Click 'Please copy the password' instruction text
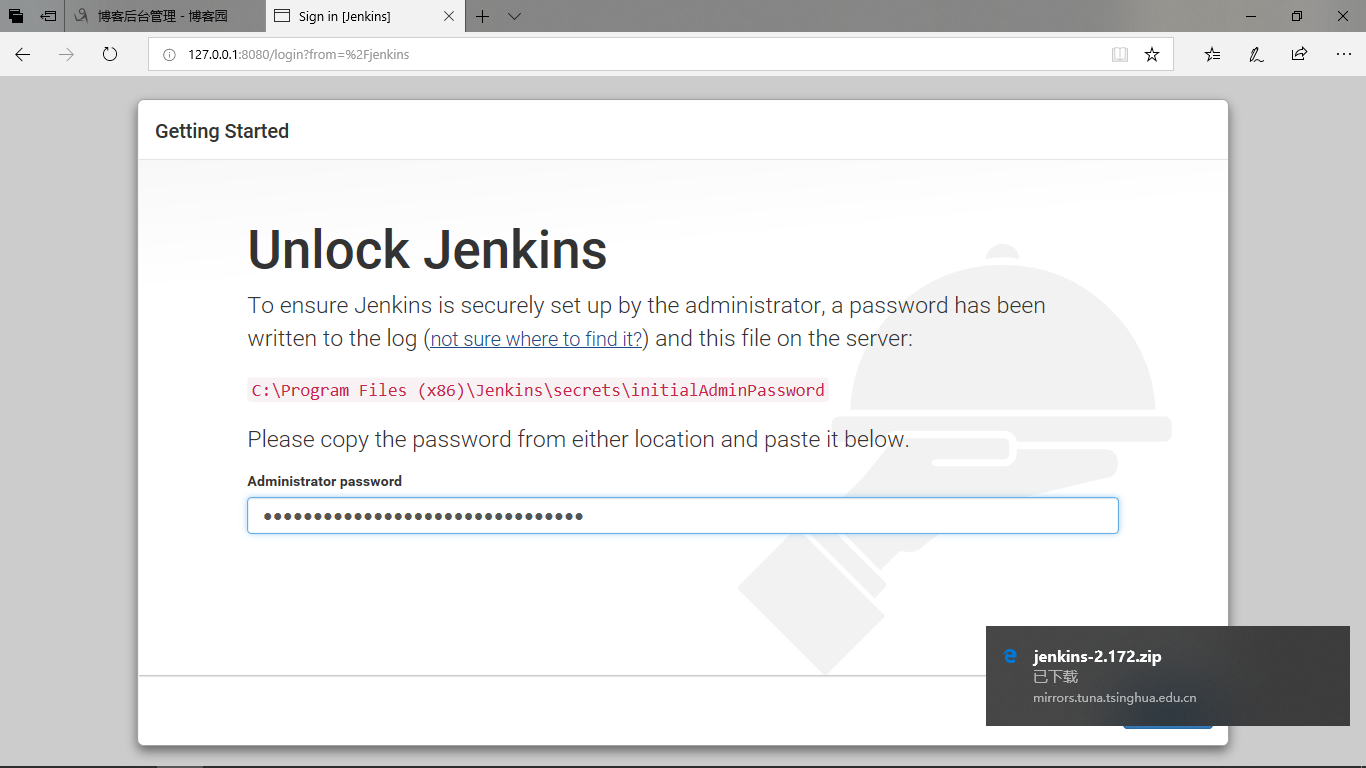The width and height of the screenshot is (1366, 768). pos(578,439)
